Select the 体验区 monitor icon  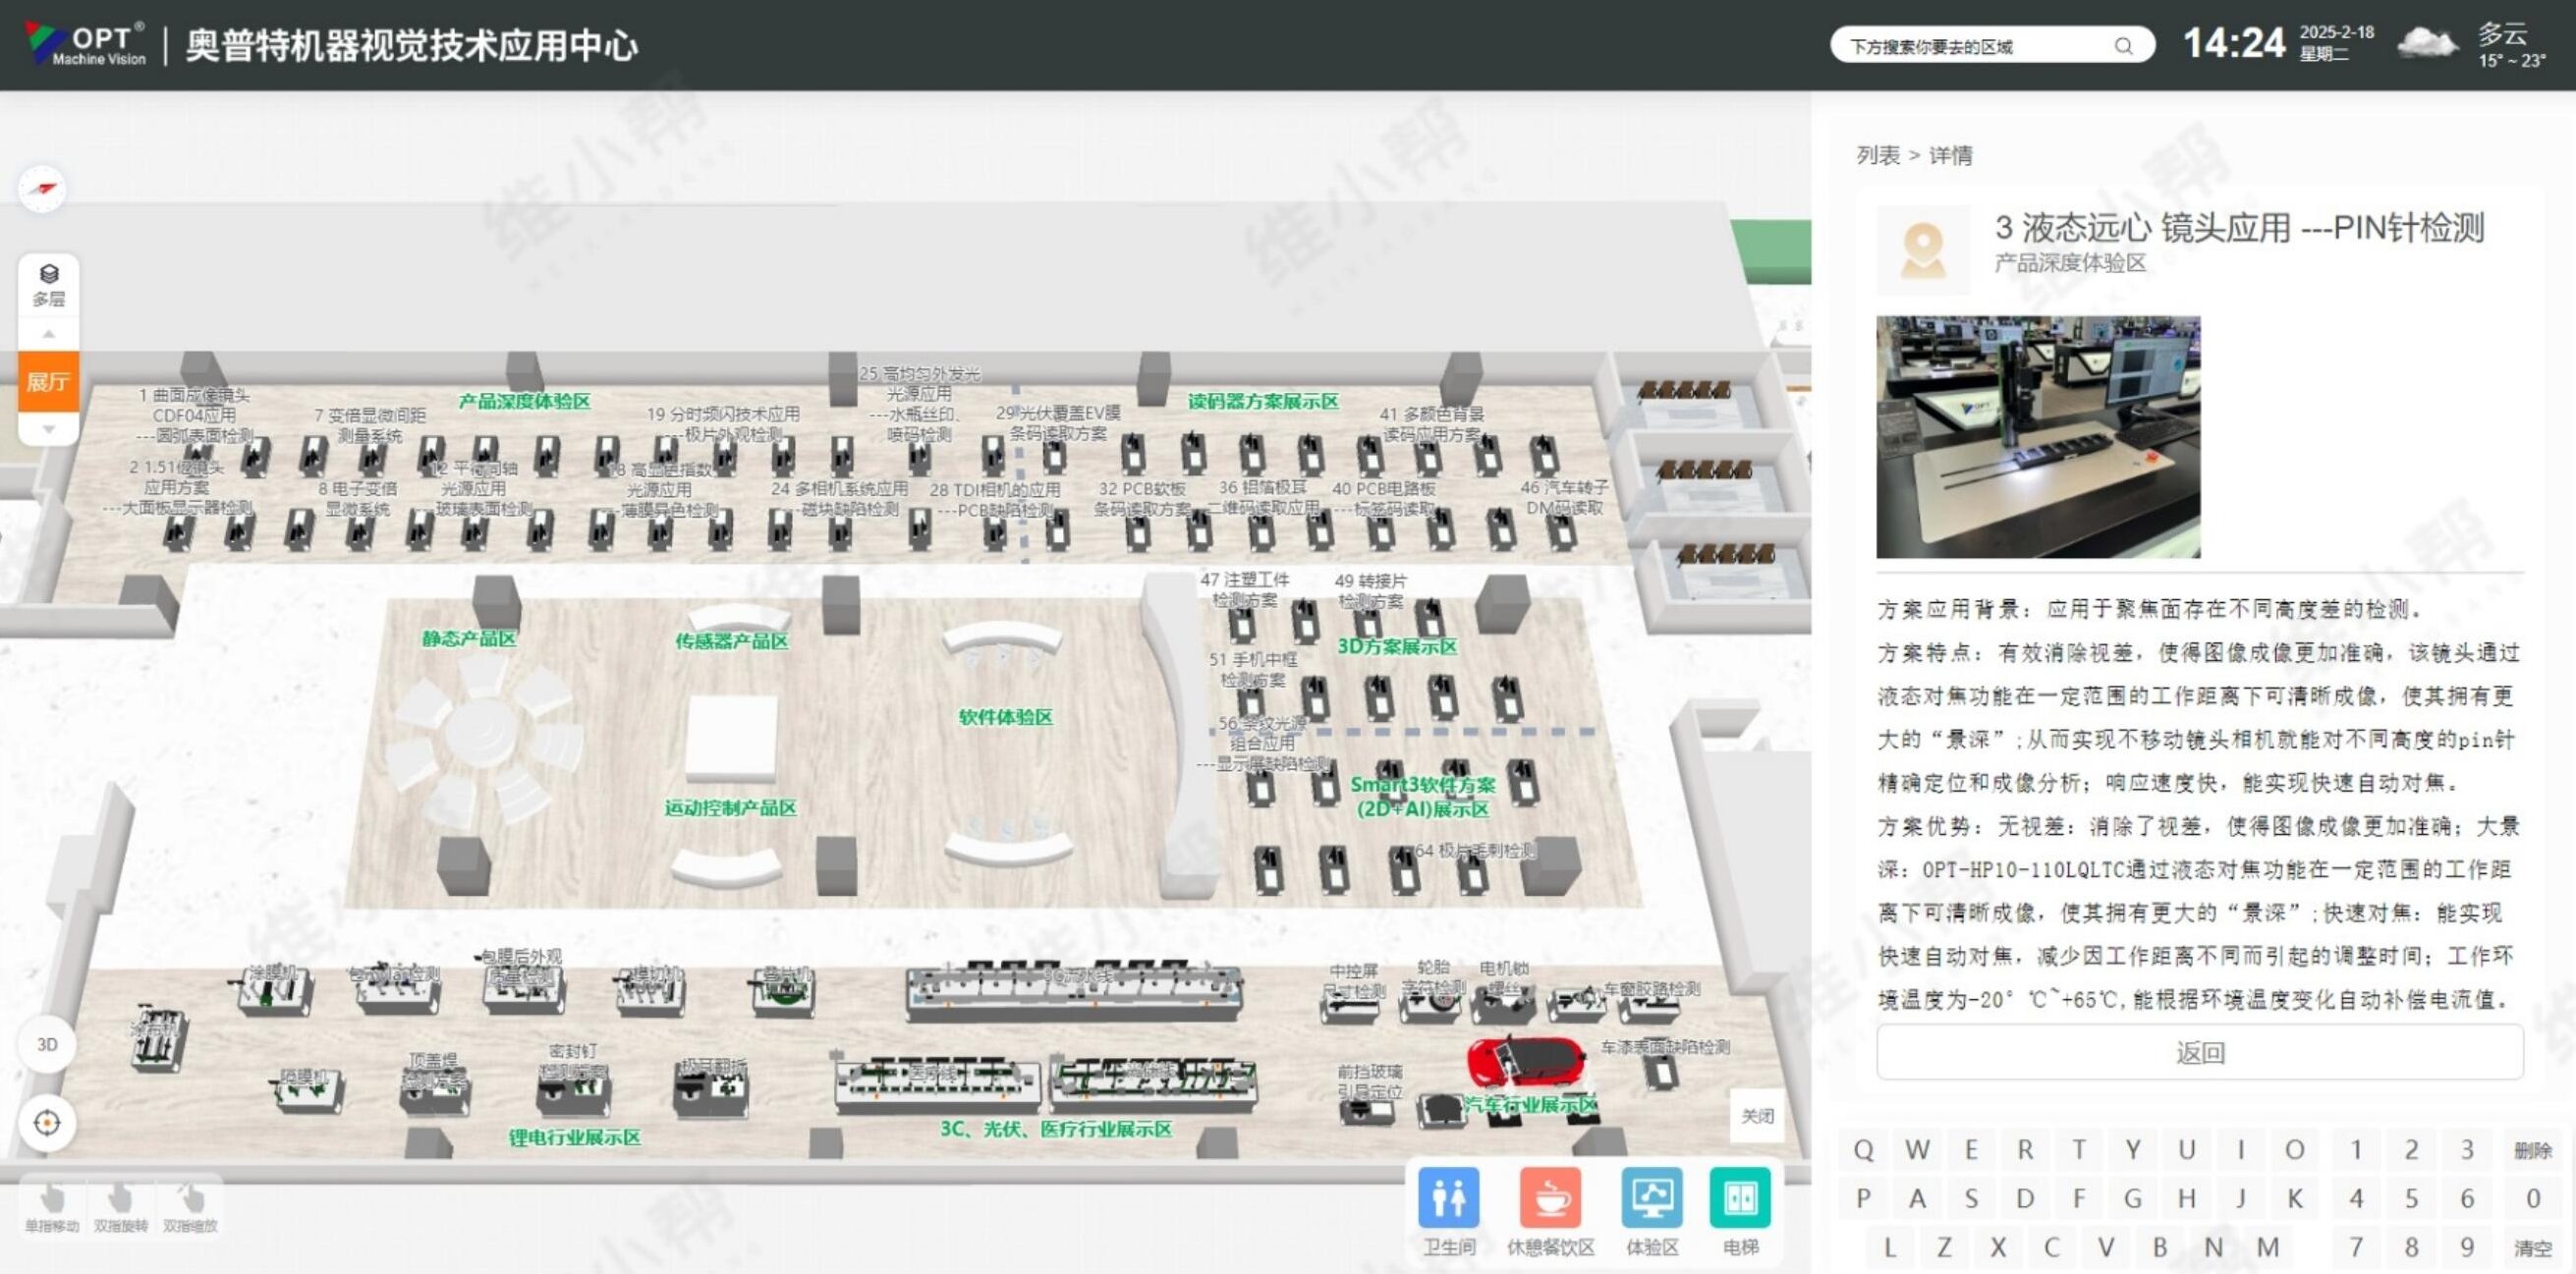1651,1197
